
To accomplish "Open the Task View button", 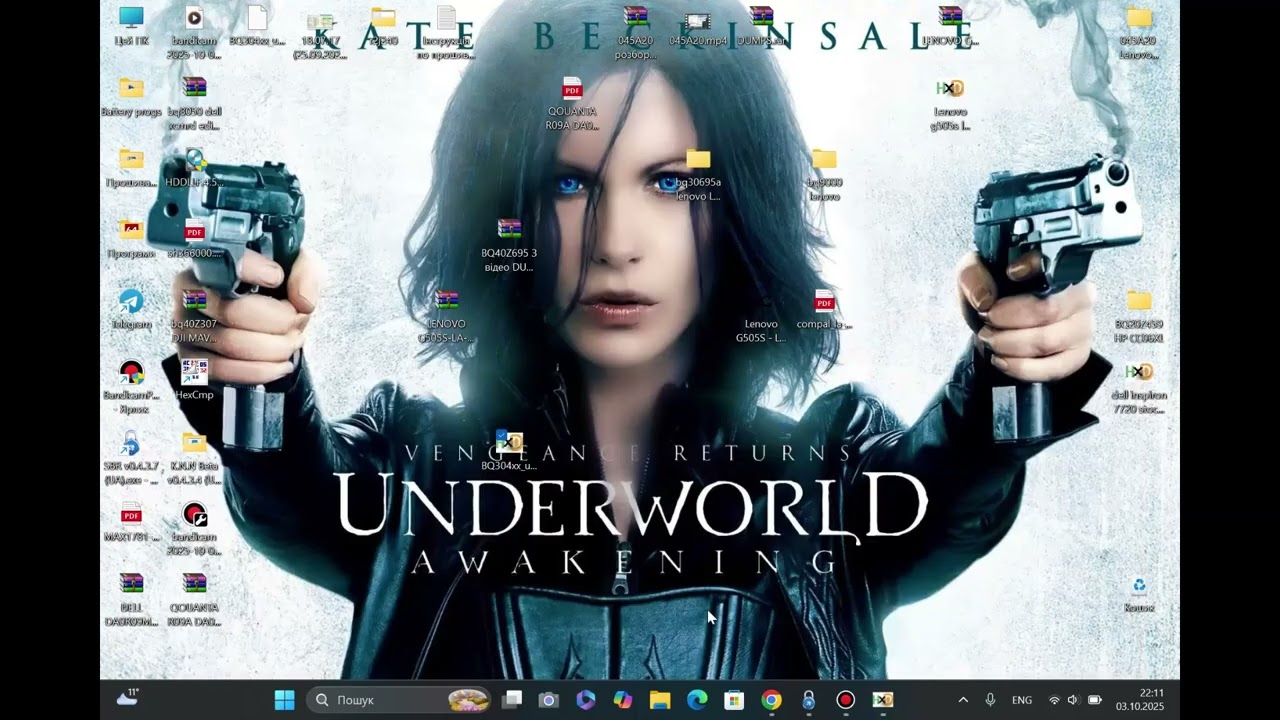I will point(512,700).
